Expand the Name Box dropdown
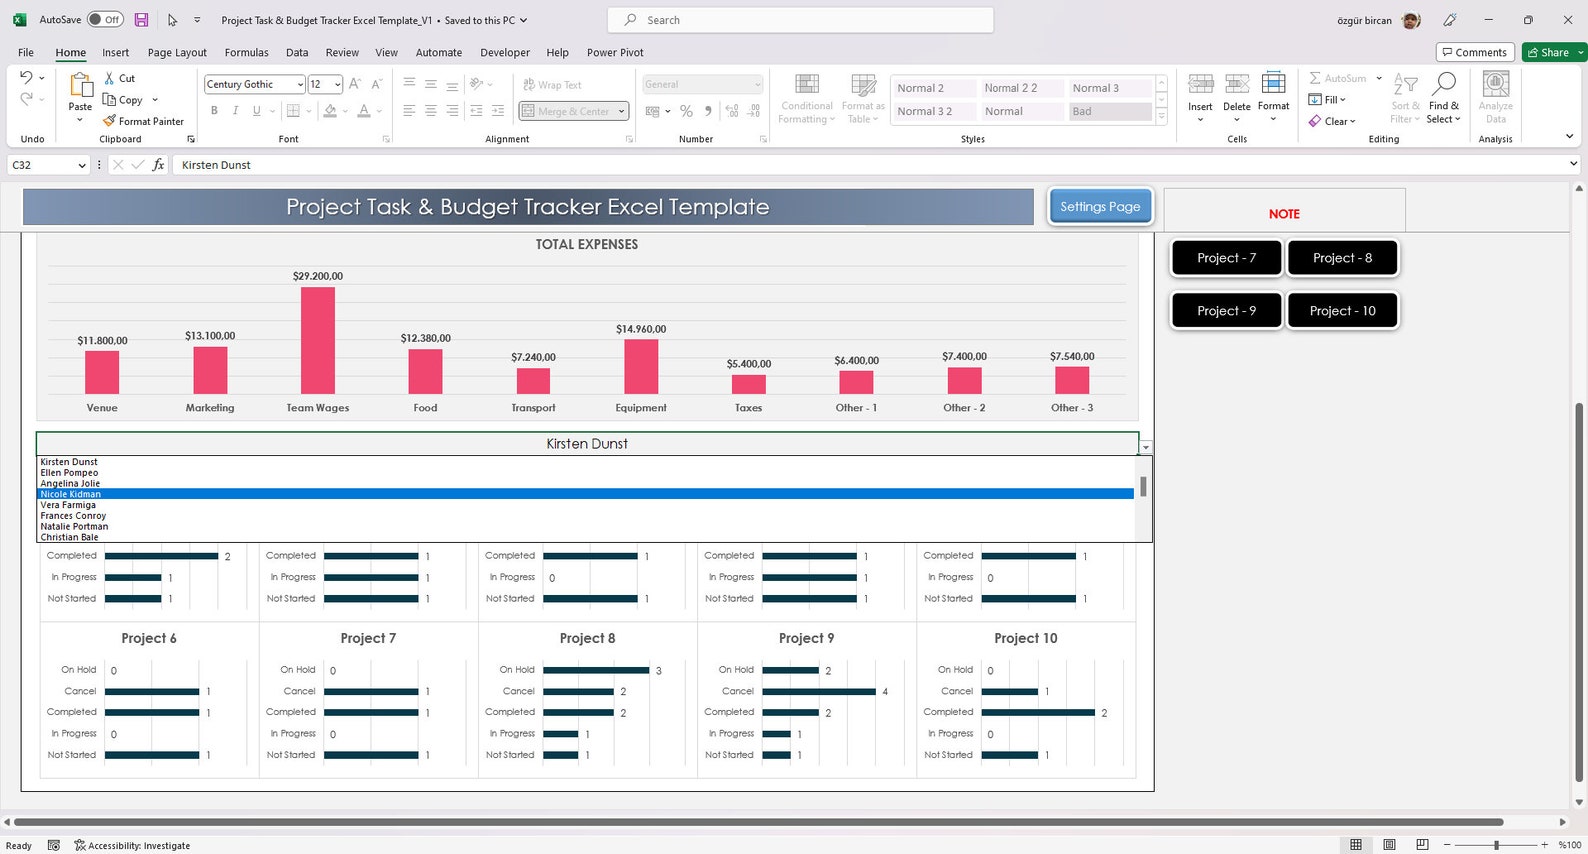The width and height of the screenshot is (1588, 854). point(82,165)
